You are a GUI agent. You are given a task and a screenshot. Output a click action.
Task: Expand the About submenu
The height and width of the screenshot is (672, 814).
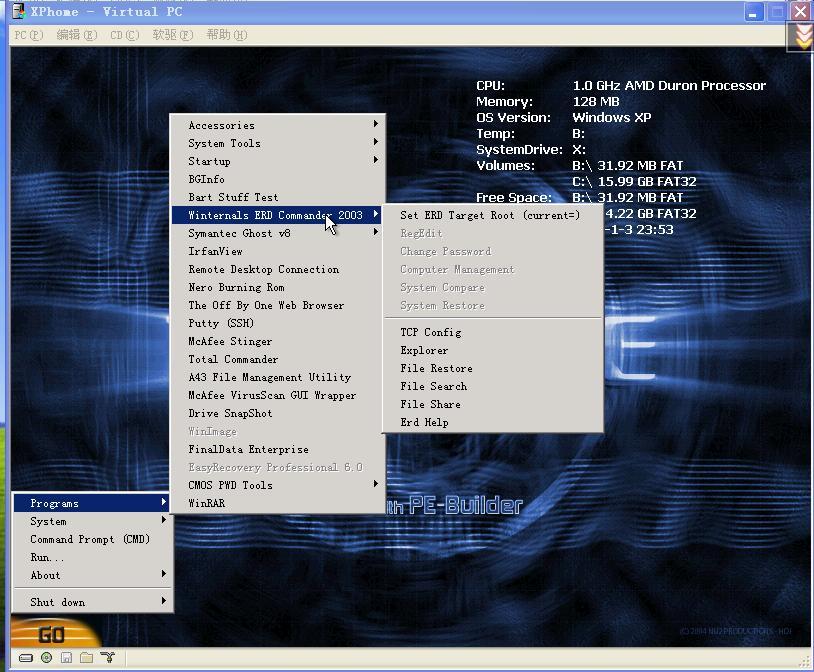[91, 575]
